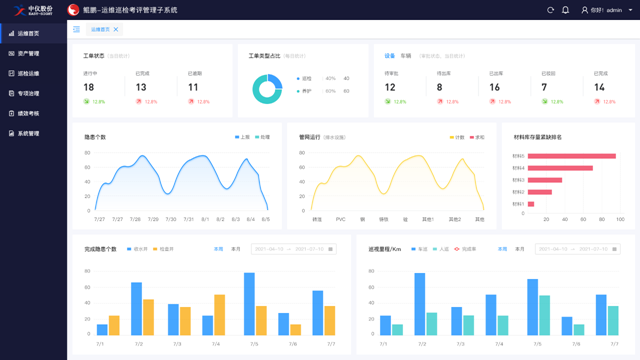Toggle 完成率 legend in 巡视里程 chart
This screenshot has width=640, height=360.
point(465,249)
